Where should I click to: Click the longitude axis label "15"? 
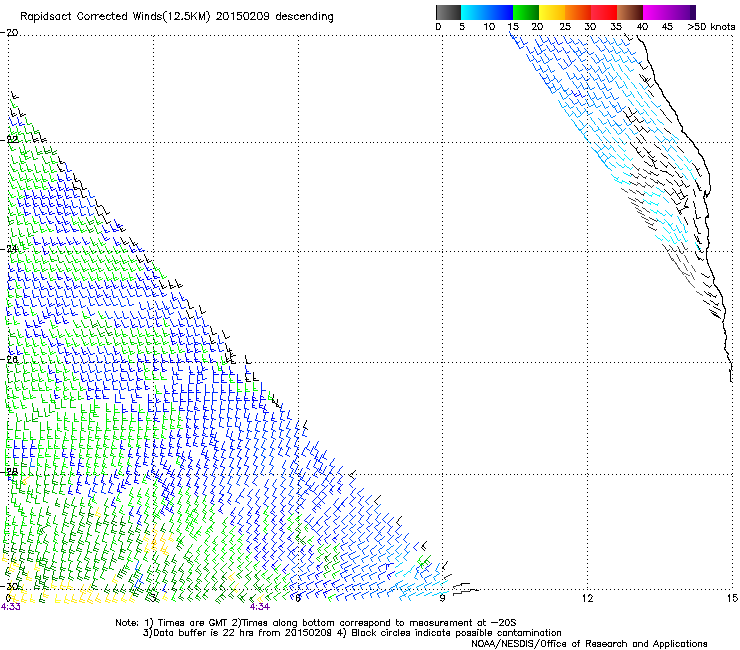732,598
